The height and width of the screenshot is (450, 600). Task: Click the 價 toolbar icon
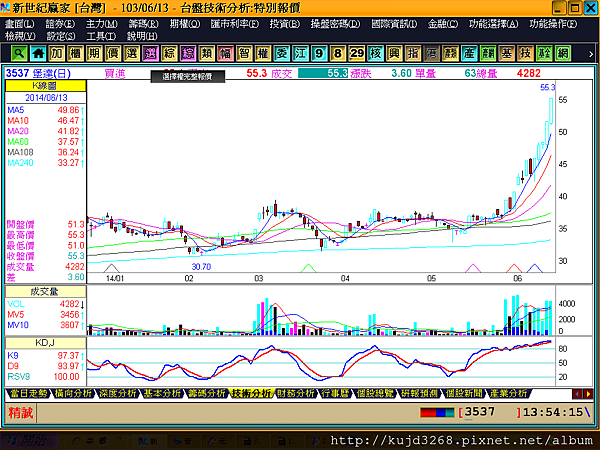pyautogui.click(x=113, y=53)
